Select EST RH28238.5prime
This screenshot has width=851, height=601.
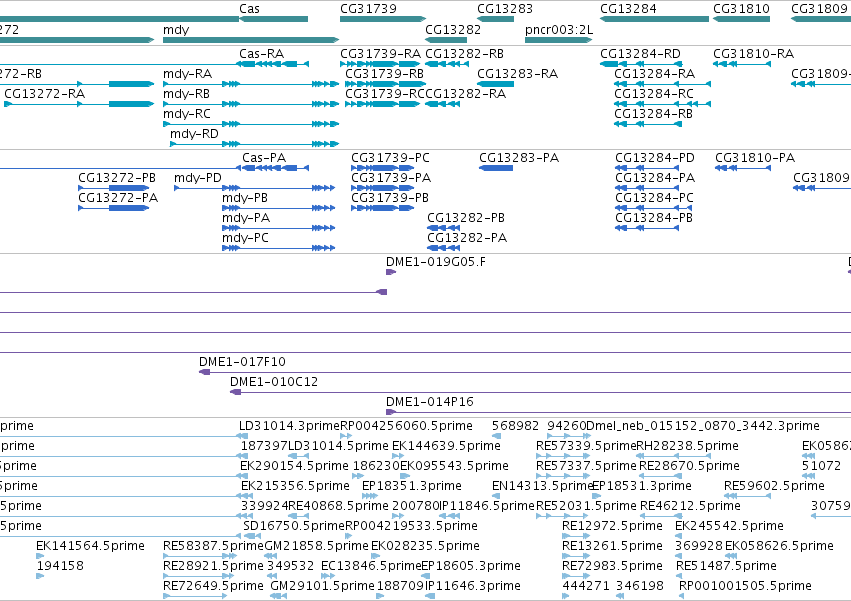coord(687,446)
